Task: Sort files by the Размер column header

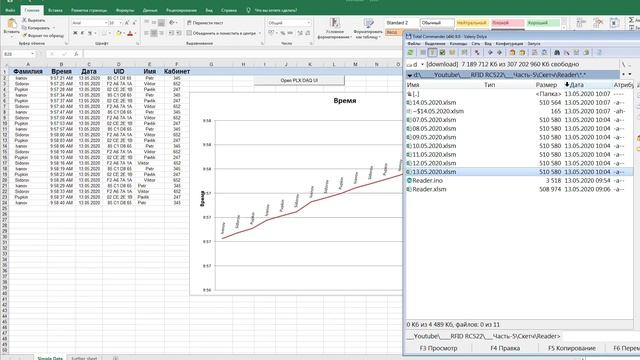Action: 546,85
